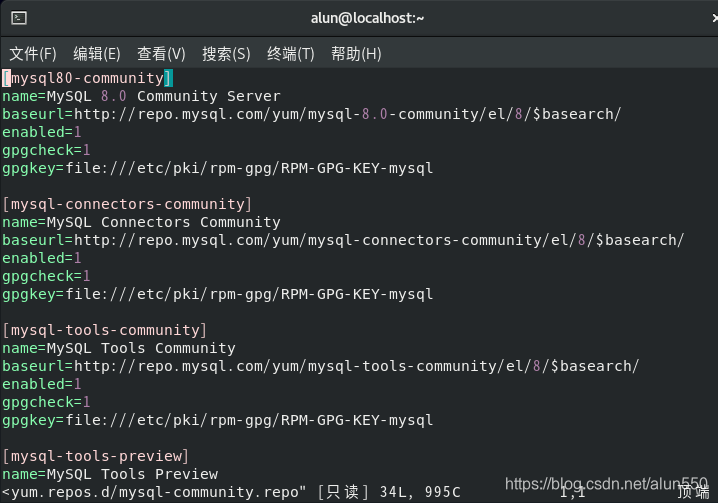This screenshot has height=503, width=718.
Task: Click the [mysql-tools-community] section header
Action: click(x=104, y=330)
